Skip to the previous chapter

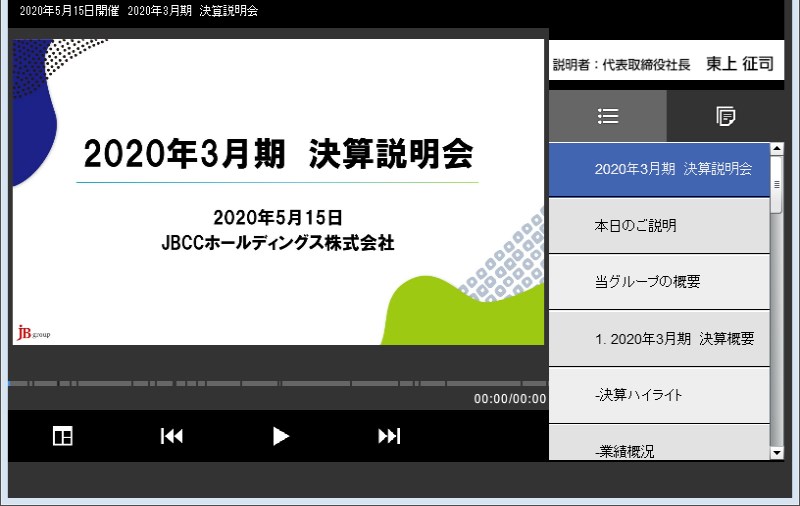click(171, 436)
